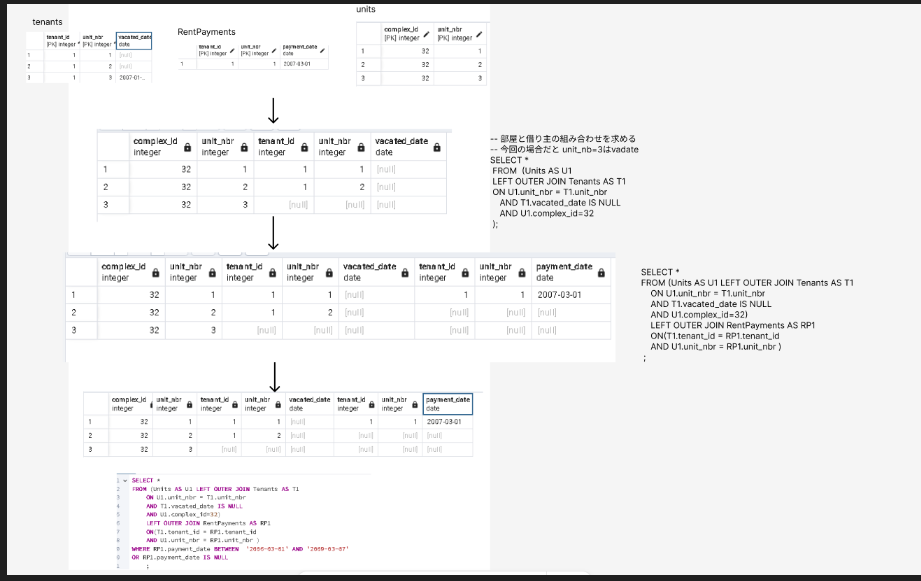The height and width of the screenshot is (581, 921).
Task: Click complex_id lock icon in large eight-column result
Action: [x=156, y=273]
